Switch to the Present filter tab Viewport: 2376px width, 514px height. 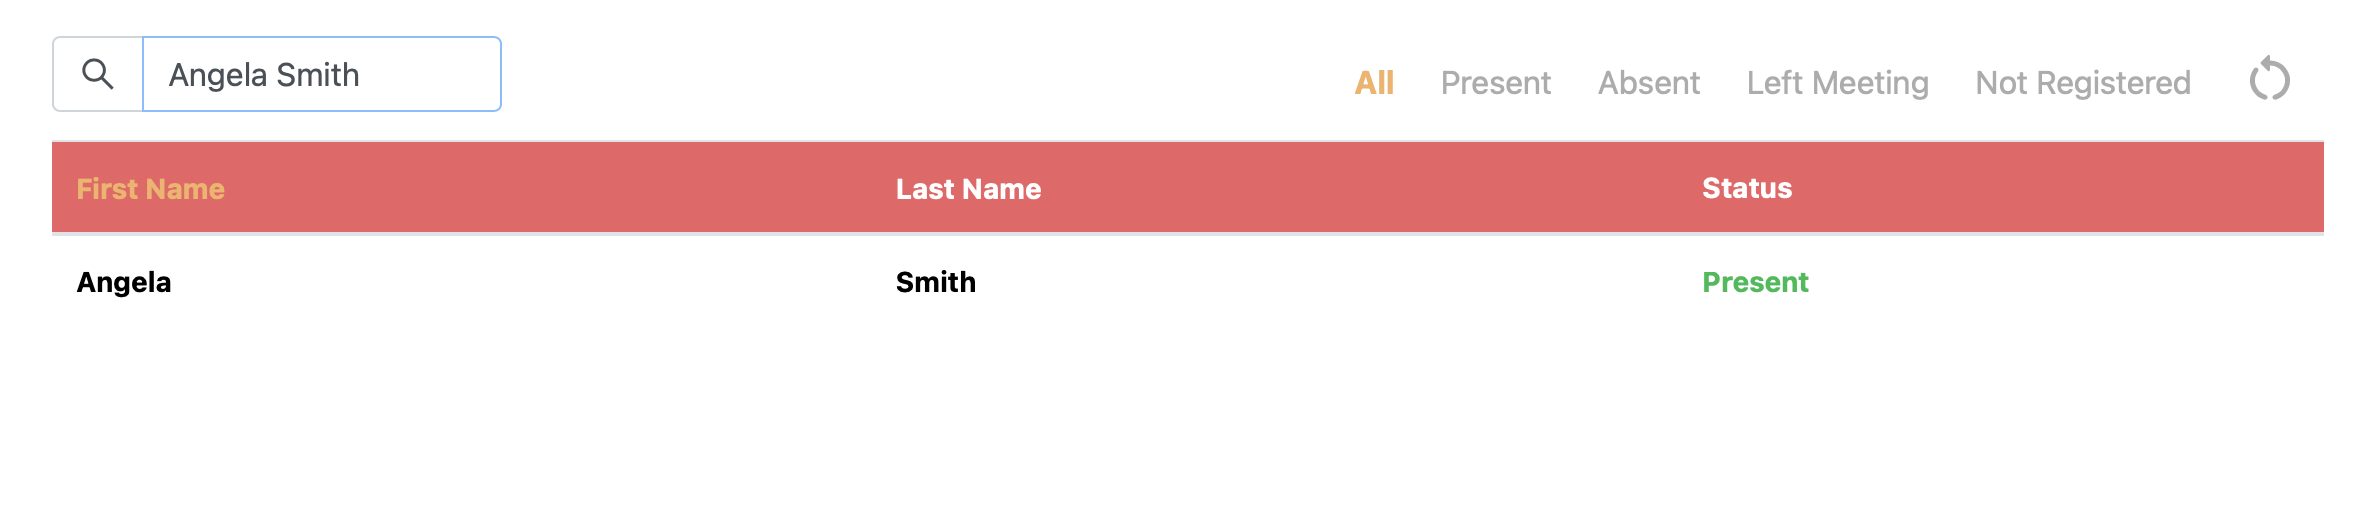click(1496, 82)
